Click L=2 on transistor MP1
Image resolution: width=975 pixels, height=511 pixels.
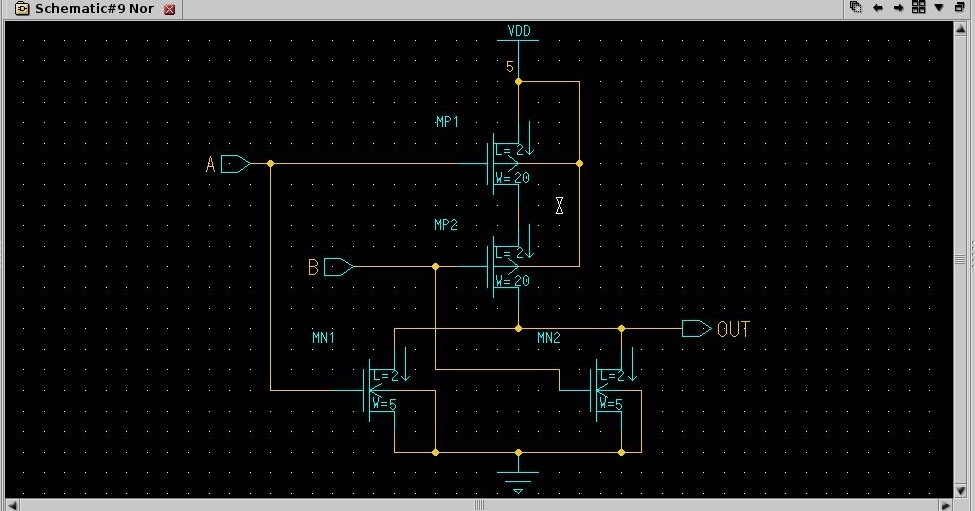(x=510, y=150)
